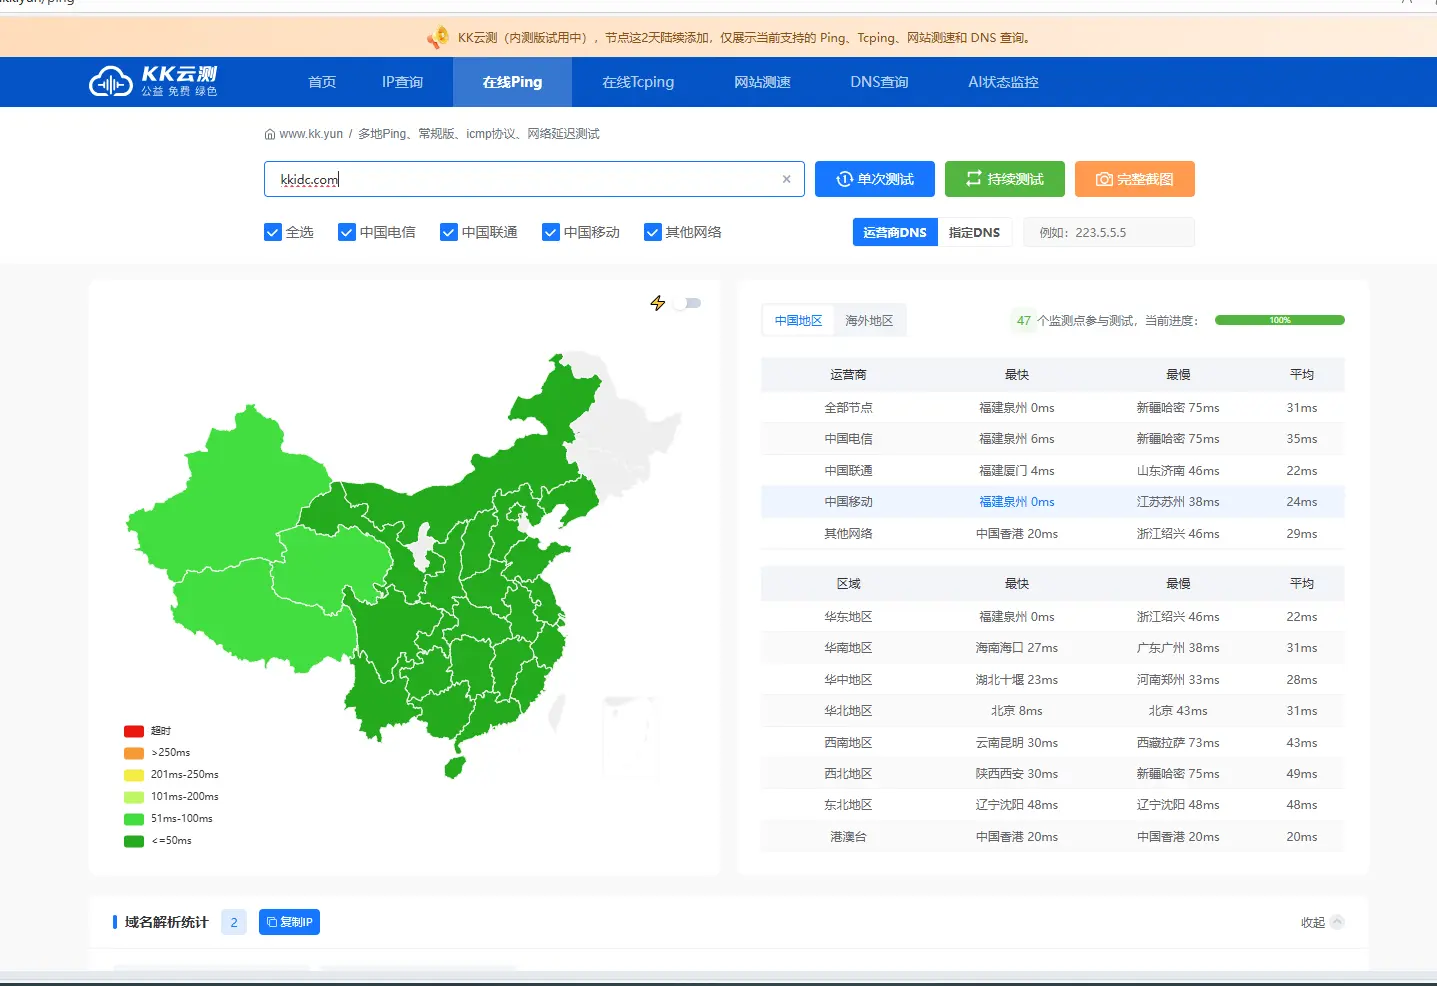This screenshot has height=986, width=1437.
Task: Click the 港澳台 region row label
Action: [x=848, y=837]
